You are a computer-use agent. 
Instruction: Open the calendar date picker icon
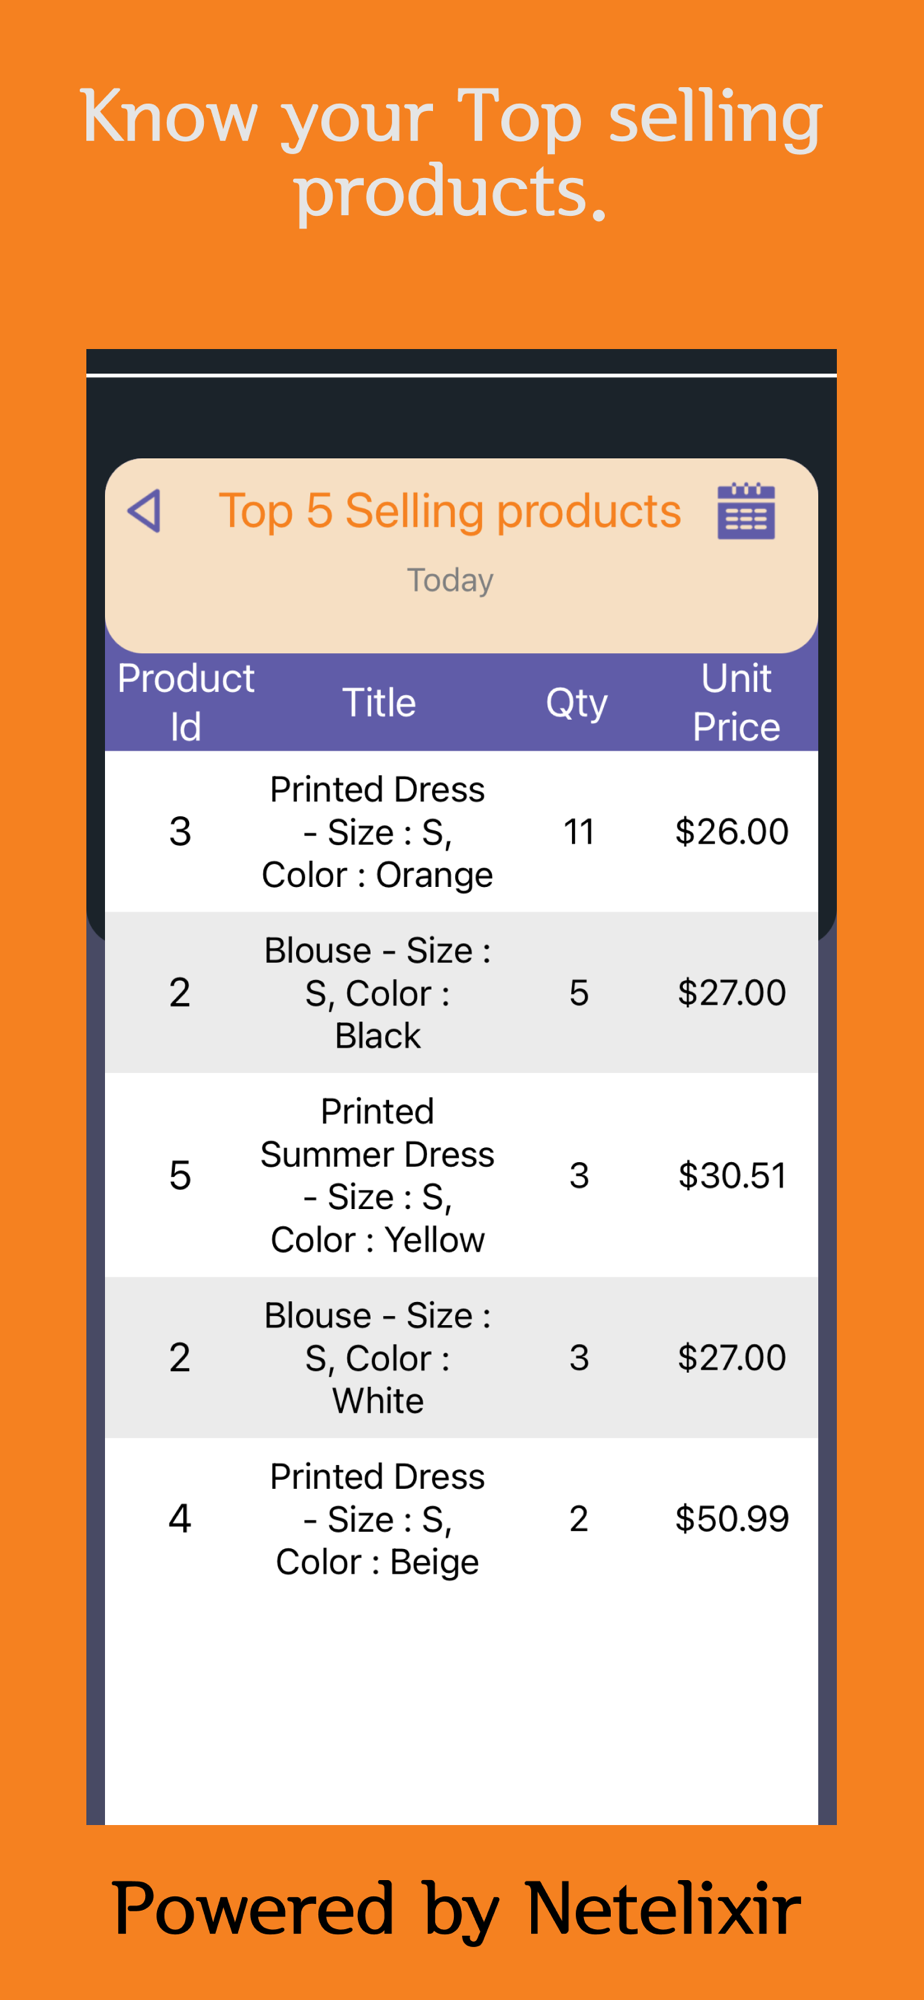coord(746,511)
